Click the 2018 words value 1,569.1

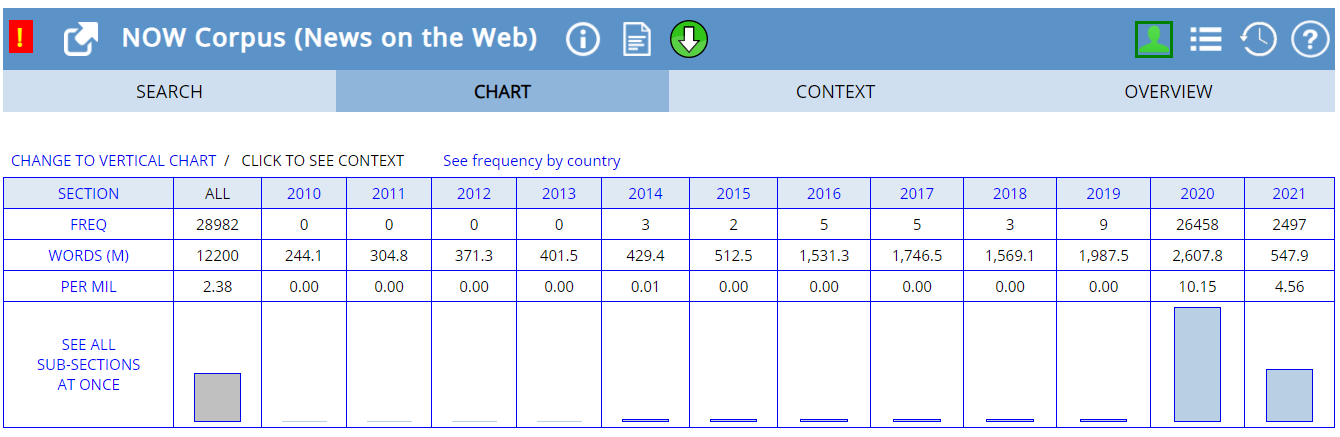coord(1010,256)
